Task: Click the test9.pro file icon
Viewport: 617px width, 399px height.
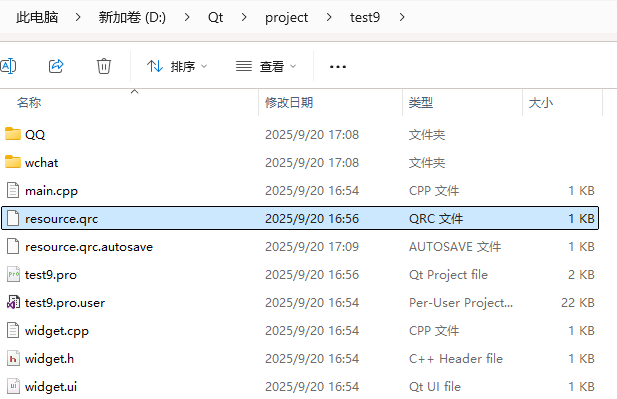Action: pos(13,274)
